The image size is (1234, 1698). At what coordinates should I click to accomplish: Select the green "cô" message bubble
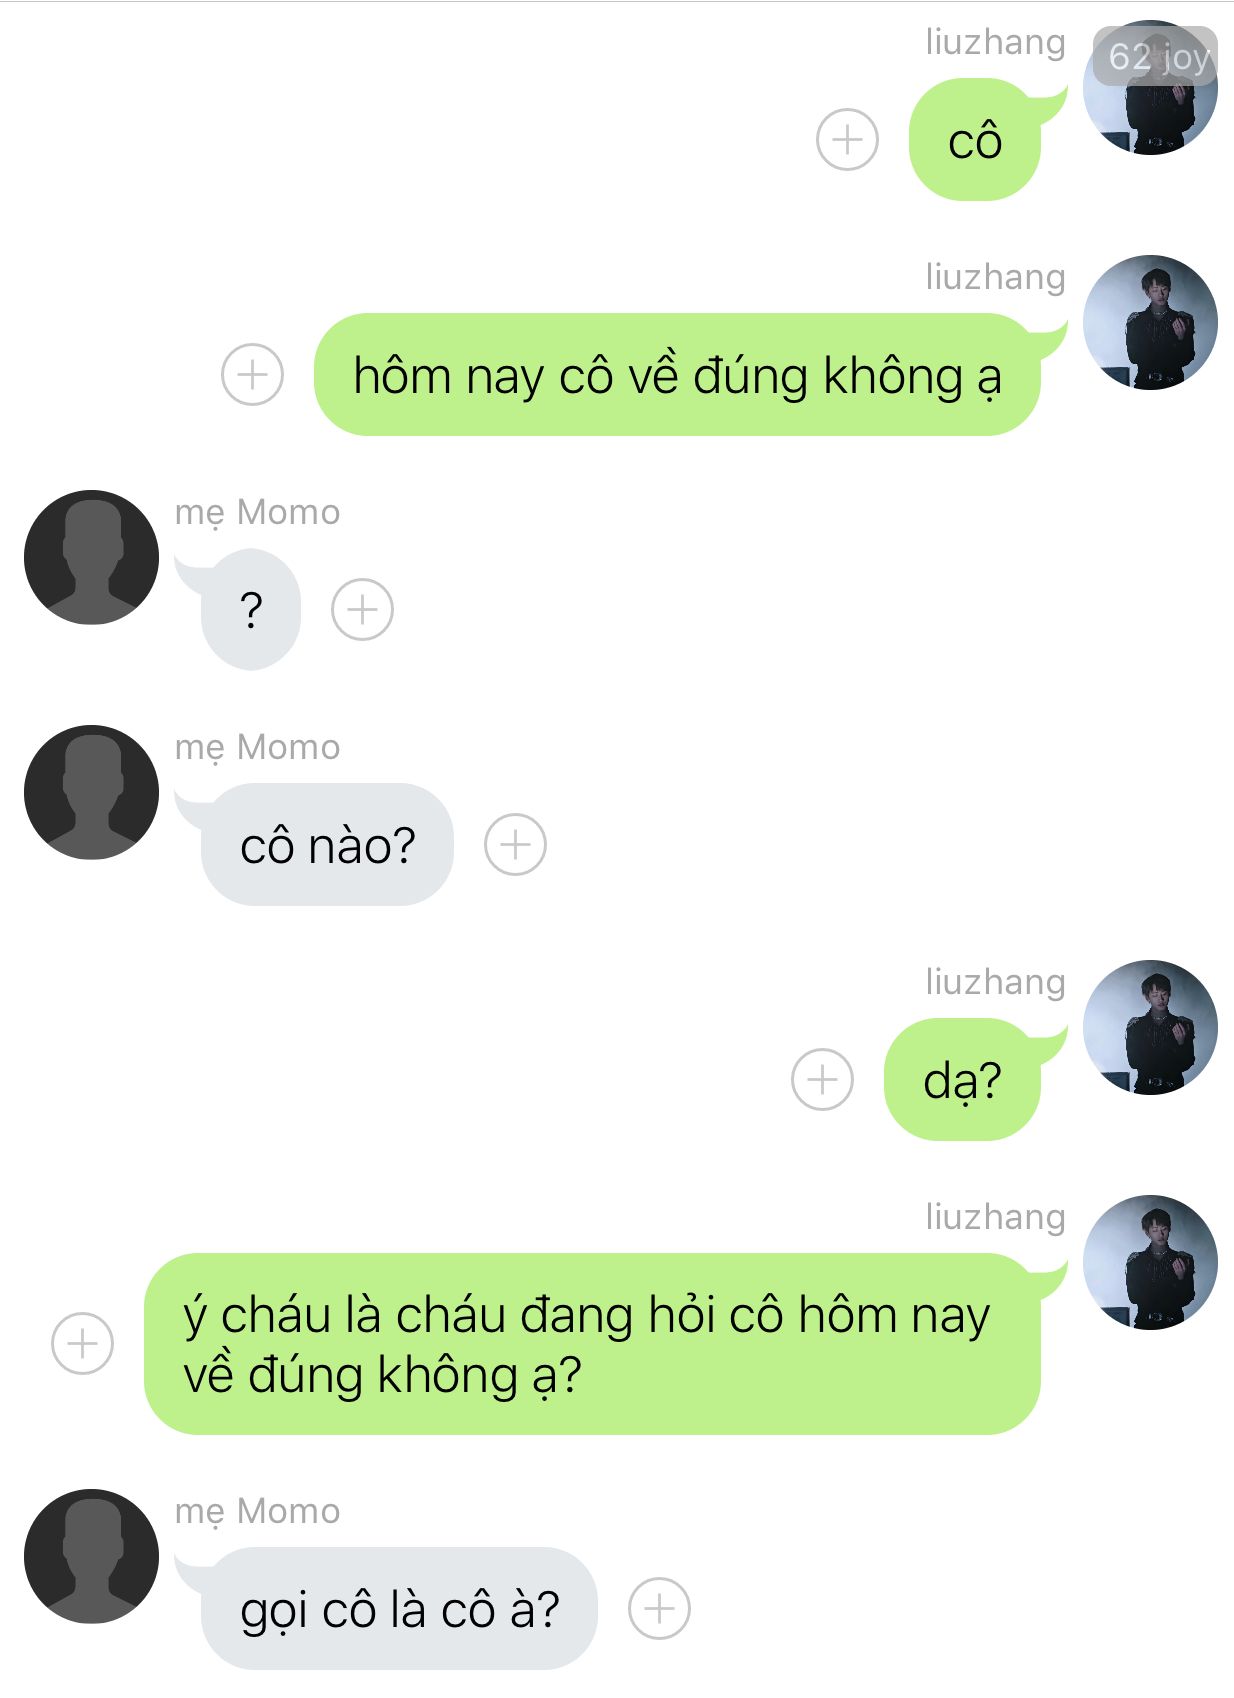975,140
